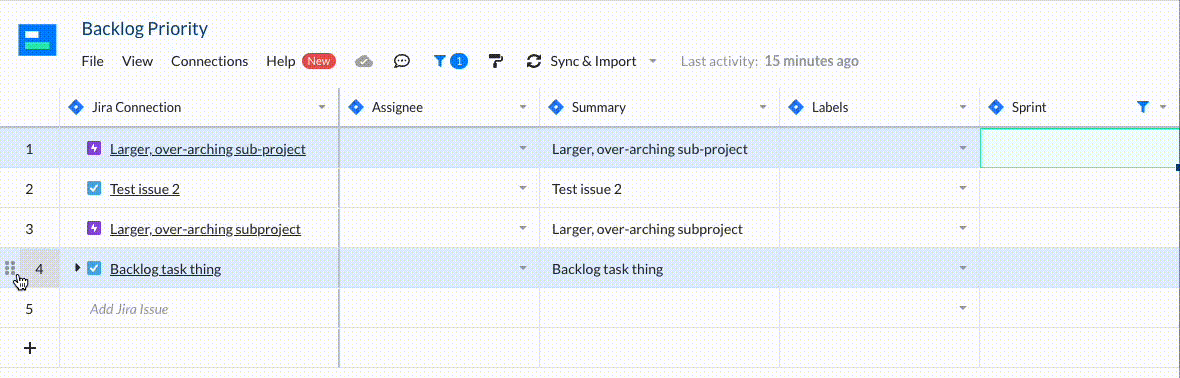The width and height of the screenshot is (1180, 378).
Task: Open the Help menu
Action: coord(281,62)
